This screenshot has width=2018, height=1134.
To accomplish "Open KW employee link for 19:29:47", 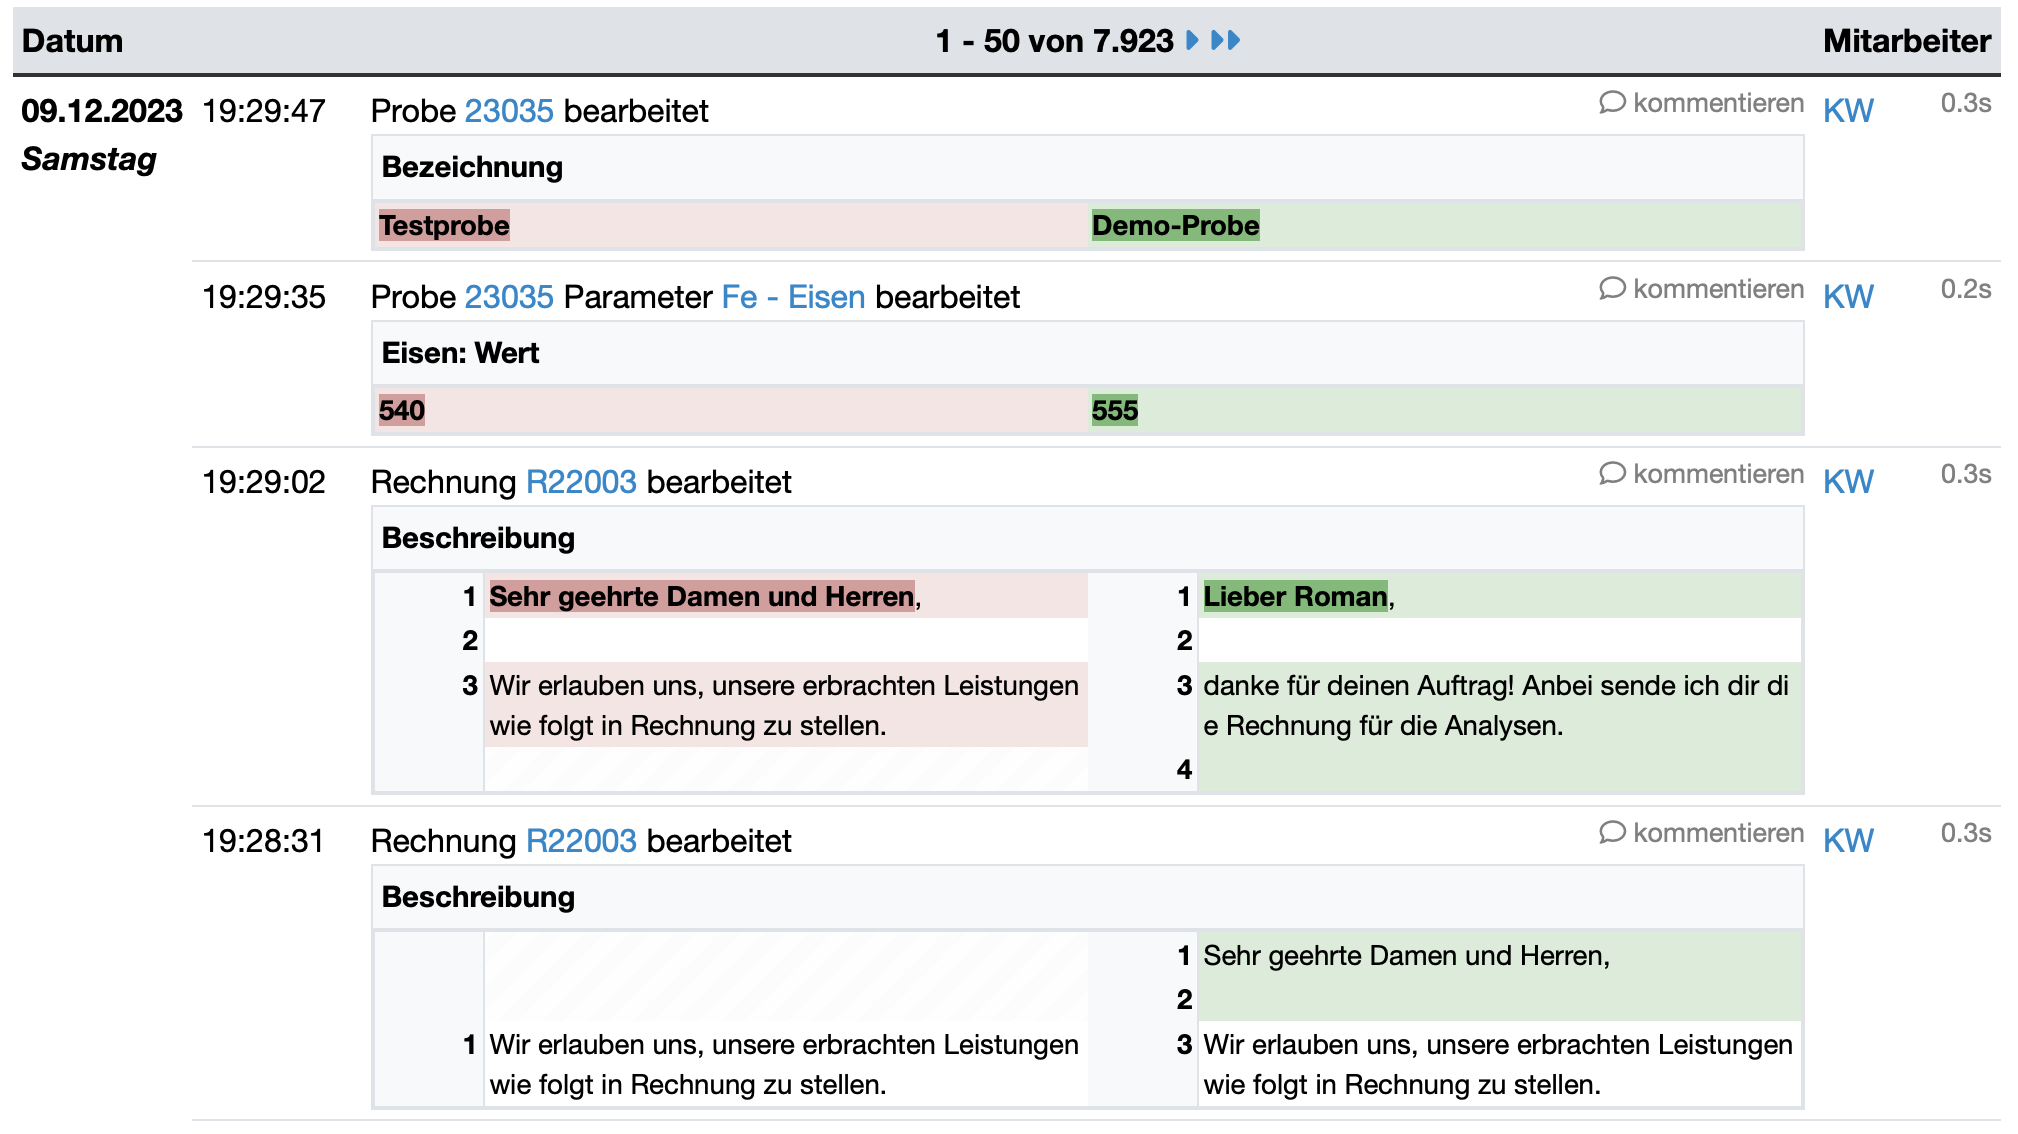I will point(1847,111).
